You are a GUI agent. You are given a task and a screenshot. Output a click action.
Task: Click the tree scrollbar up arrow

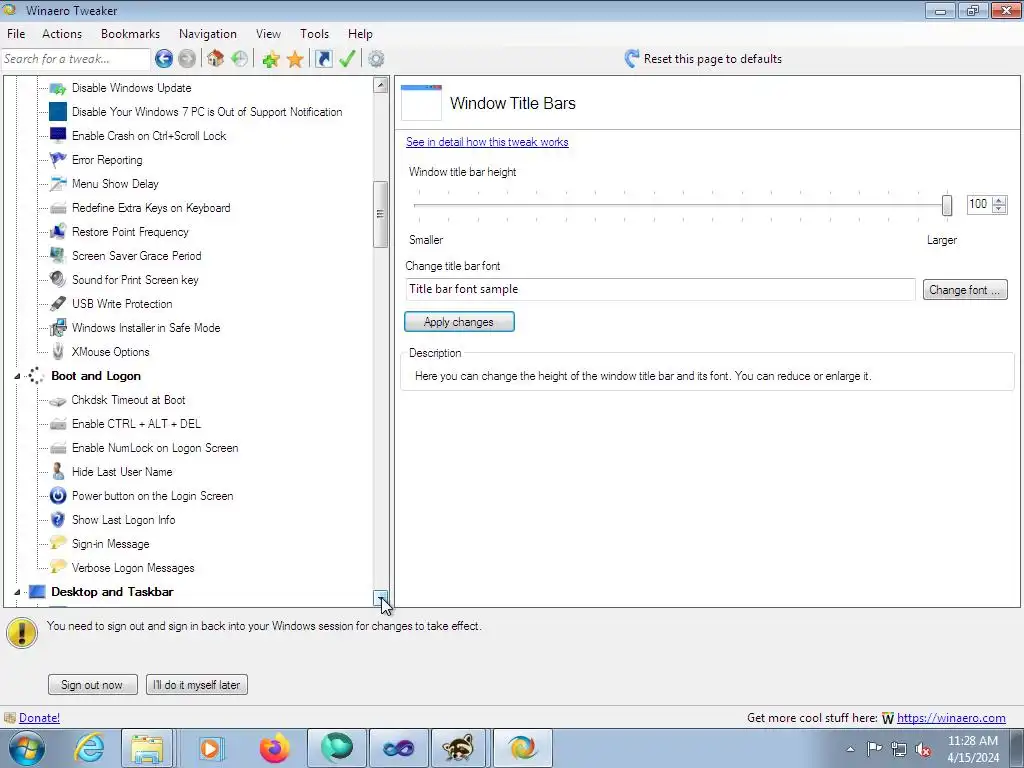381,85
